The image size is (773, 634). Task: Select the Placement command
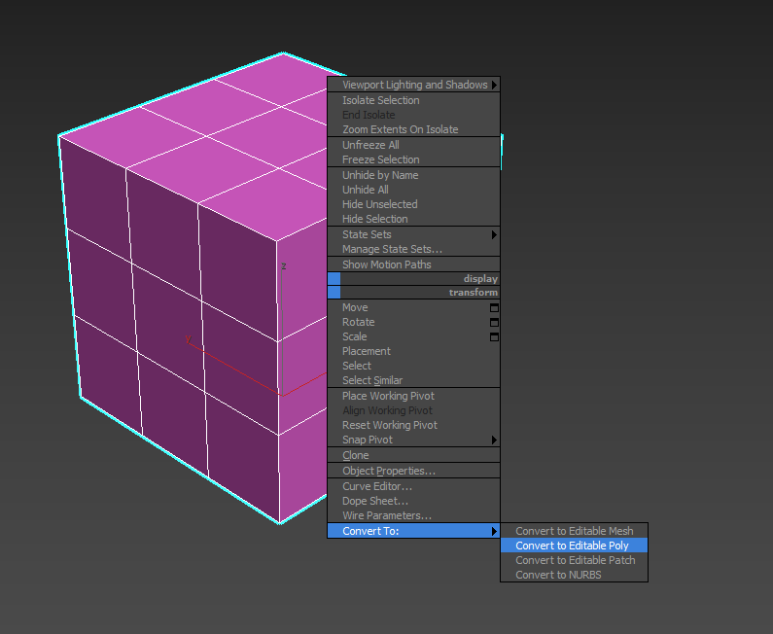point(414,352)
